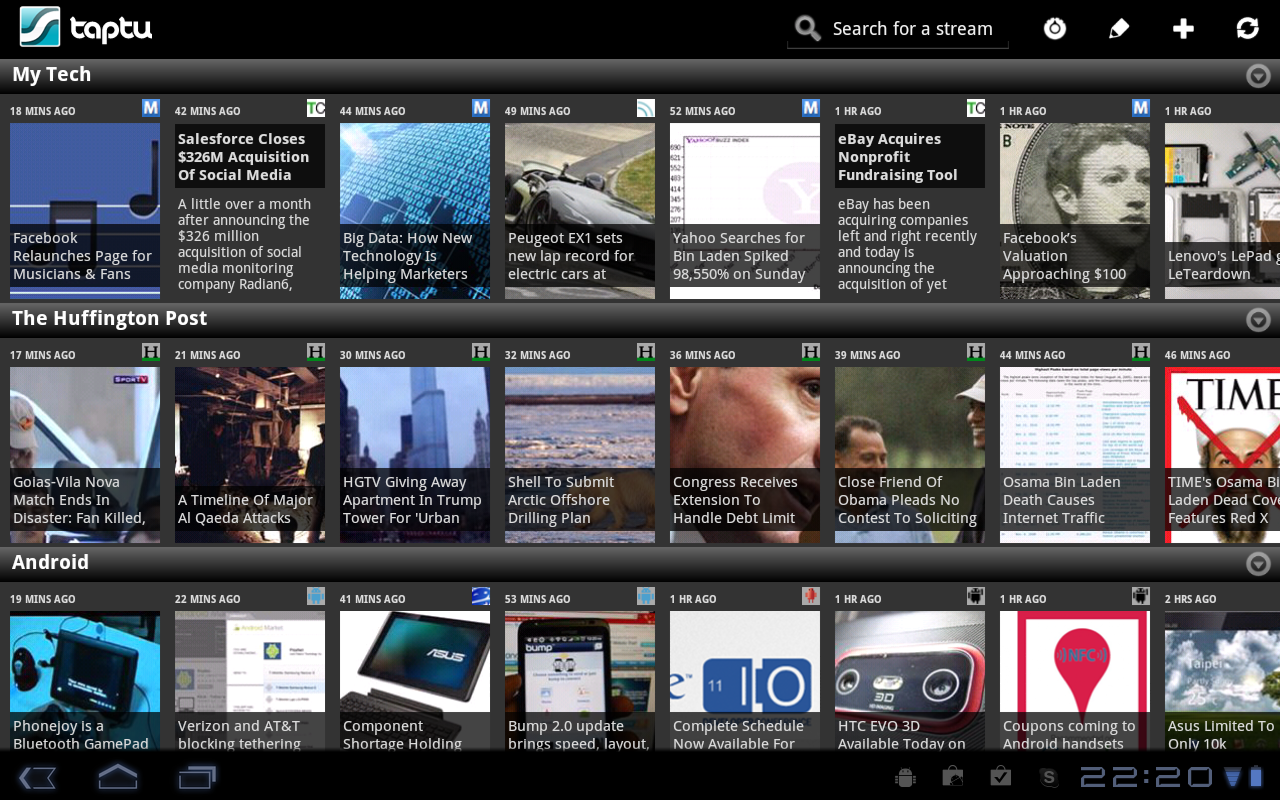Open the Android stream dropdown arrow
Image resolution: width=1280 pixels, height=800 pixels.
tap(1258, 564)
